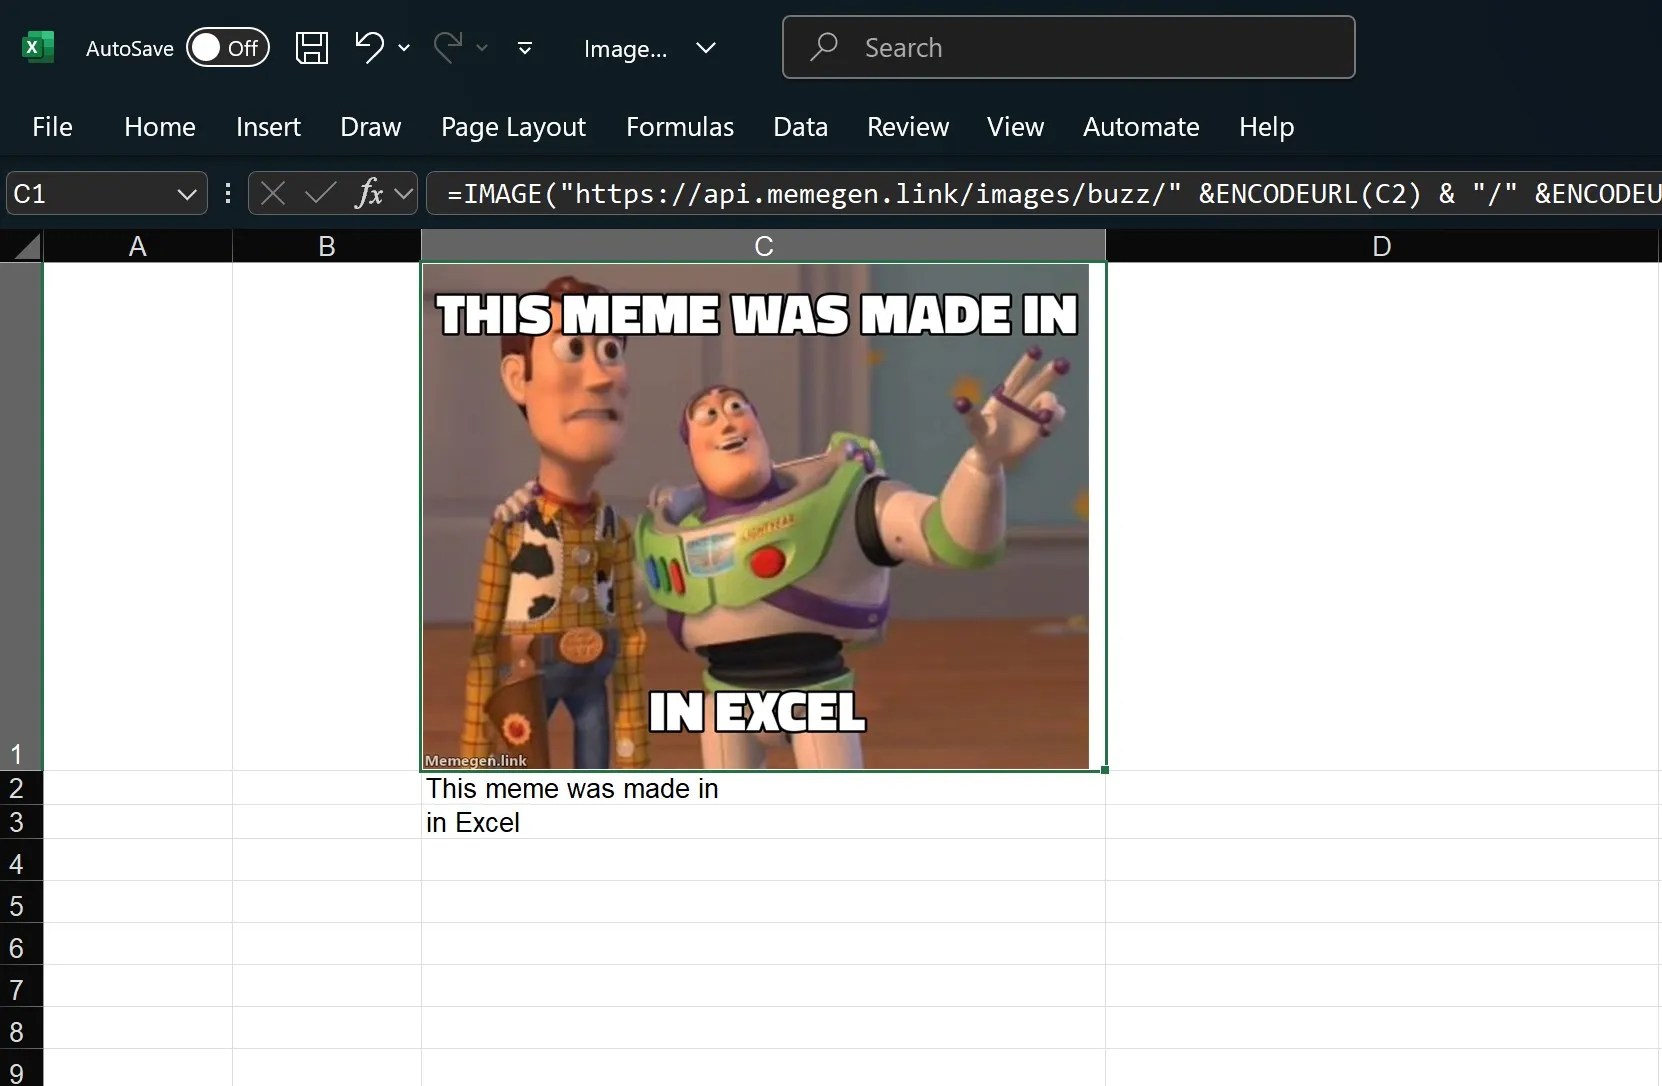Expand the Undo history dropdown arrow
Viewport: 1662px width, 1086px height.
coord(404,47)
